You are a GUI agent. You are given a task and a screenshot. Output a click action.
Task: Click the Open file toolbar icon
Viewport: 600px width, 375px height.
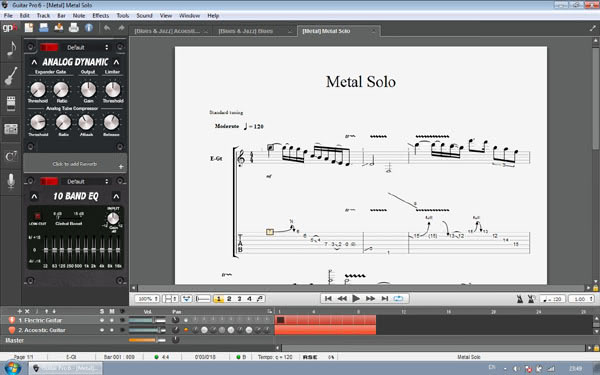click(x=44, y=28)
